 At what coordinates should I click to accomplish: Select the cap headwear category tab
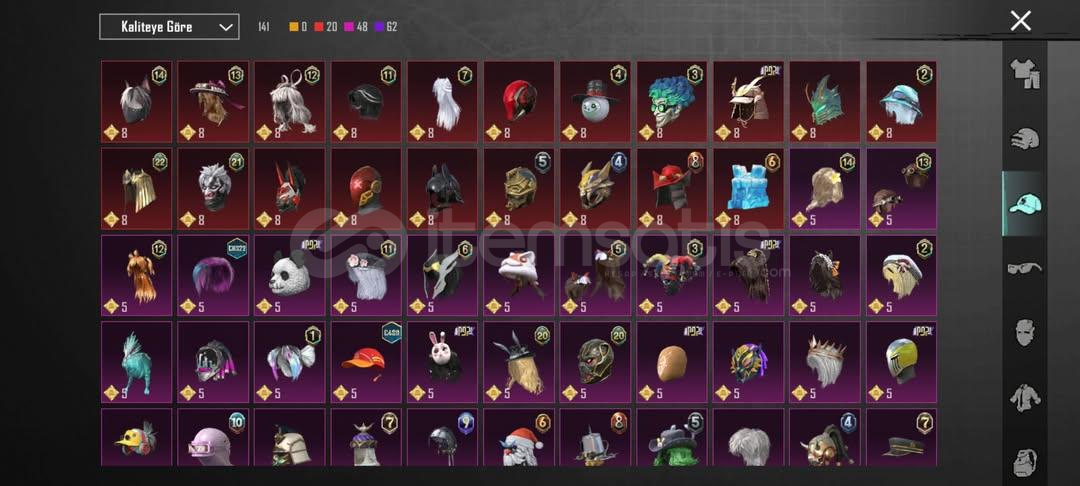tap(1024, 203)
